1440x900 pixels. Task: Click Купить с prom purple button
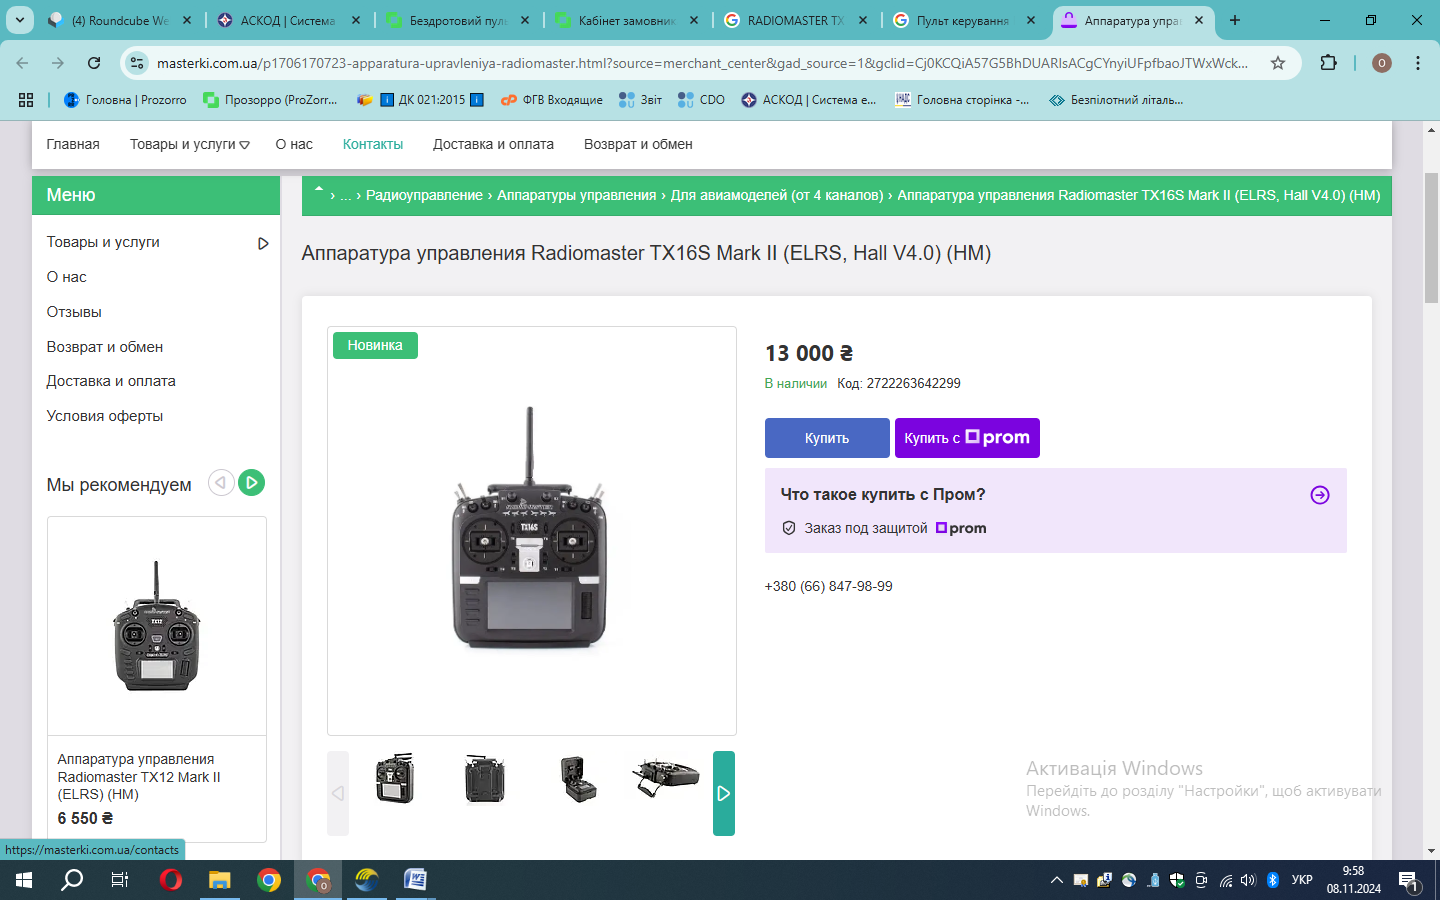[x=967, y=438]
